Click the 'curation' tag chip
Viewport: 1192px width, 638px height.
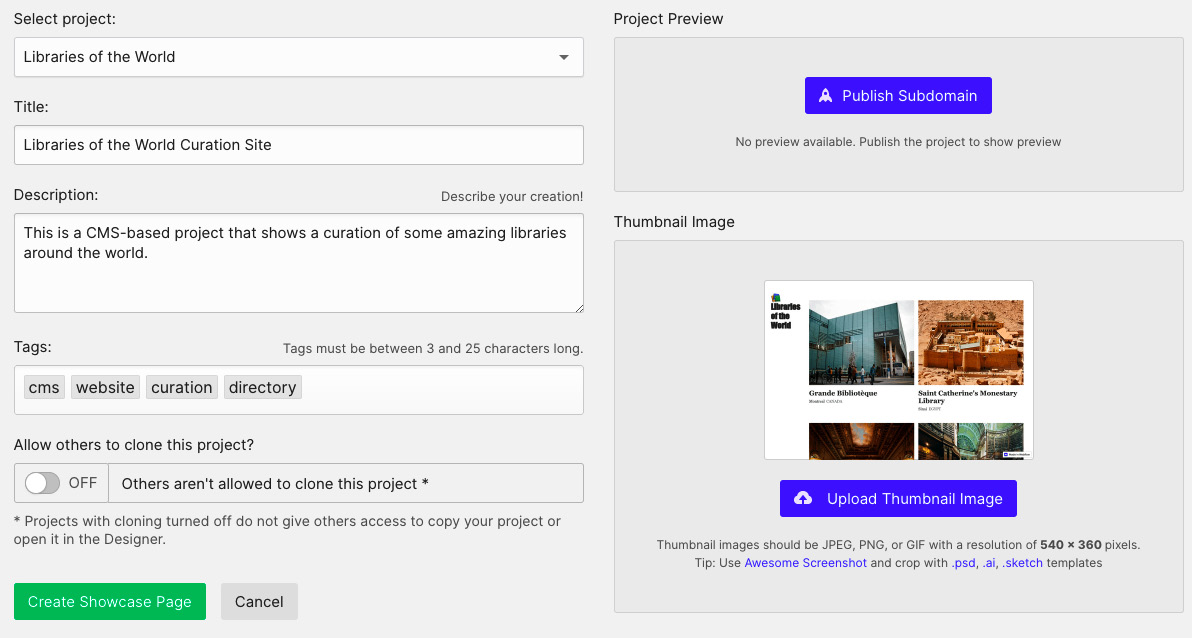[181, 387]
